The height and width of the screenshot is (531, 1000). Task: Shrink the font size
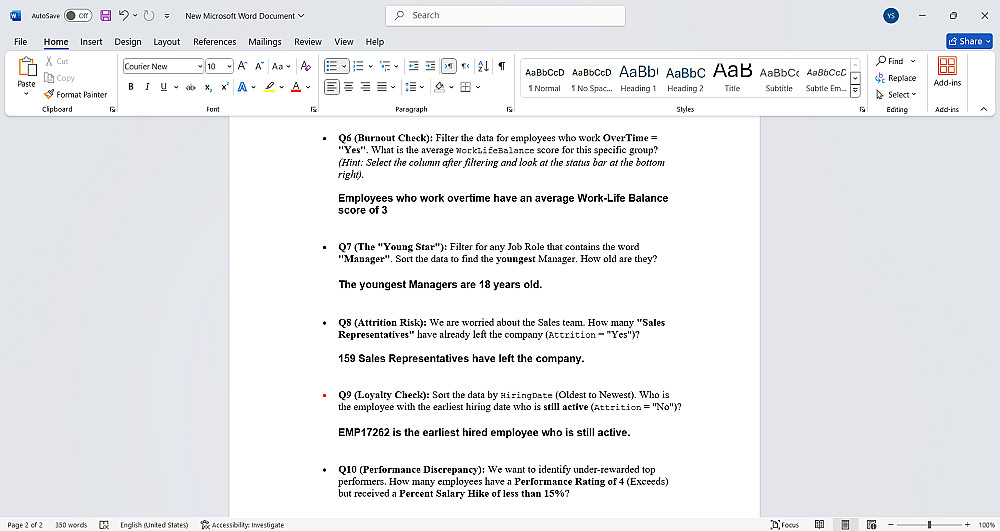[259, 66]
